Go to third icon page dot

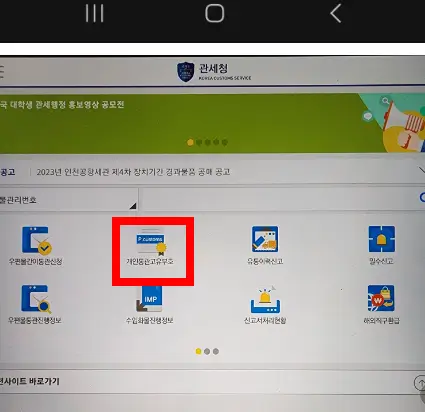click(216, 351)
